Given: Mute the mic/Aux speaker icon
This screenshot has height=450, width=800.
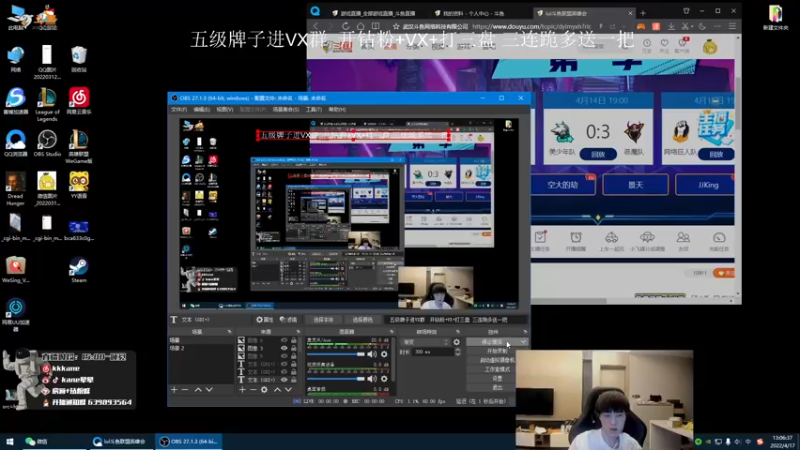Looking at the screenshot, I should coord(372,354).
